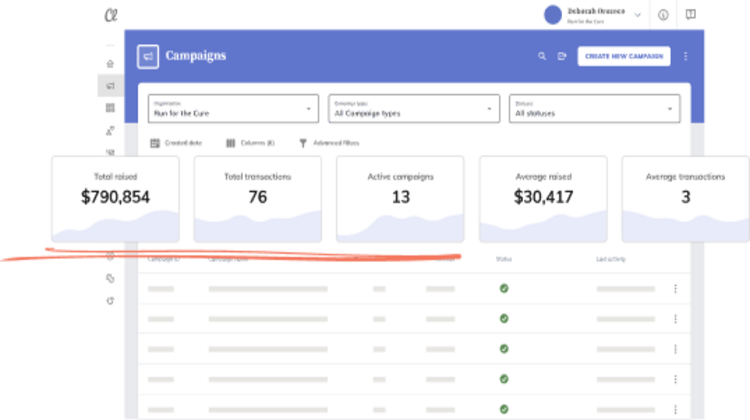Click the green status check in third row
Screen dimensions: 750x420
[x=504, y=349]
